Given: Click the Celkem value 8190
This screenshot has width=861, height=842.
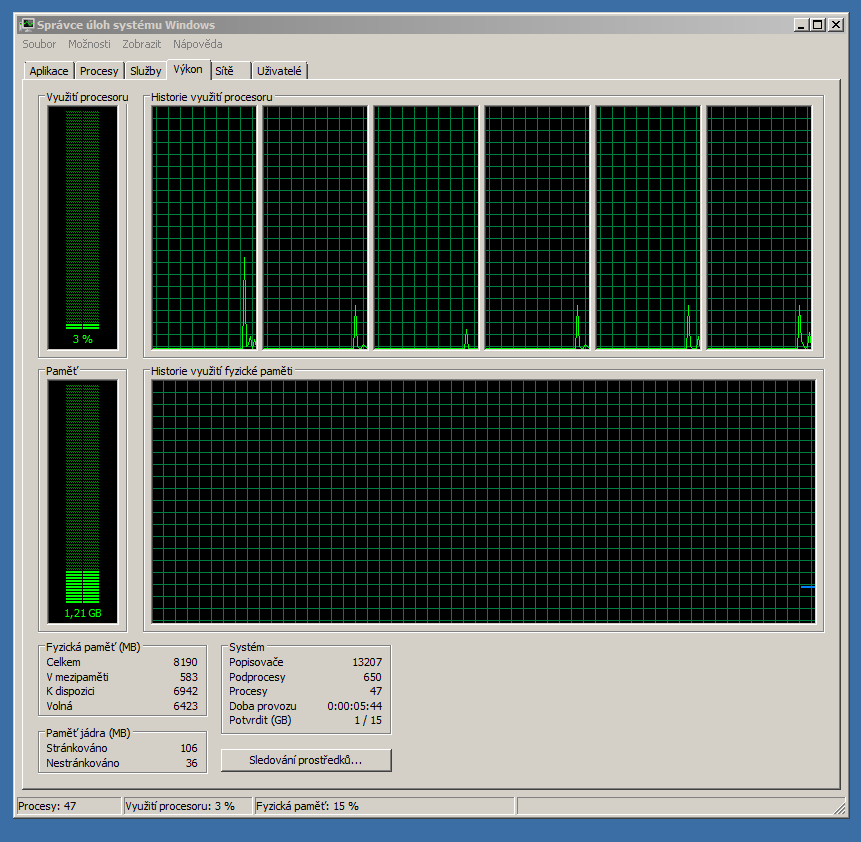Looking at the screenshot, I should (185, 662).
